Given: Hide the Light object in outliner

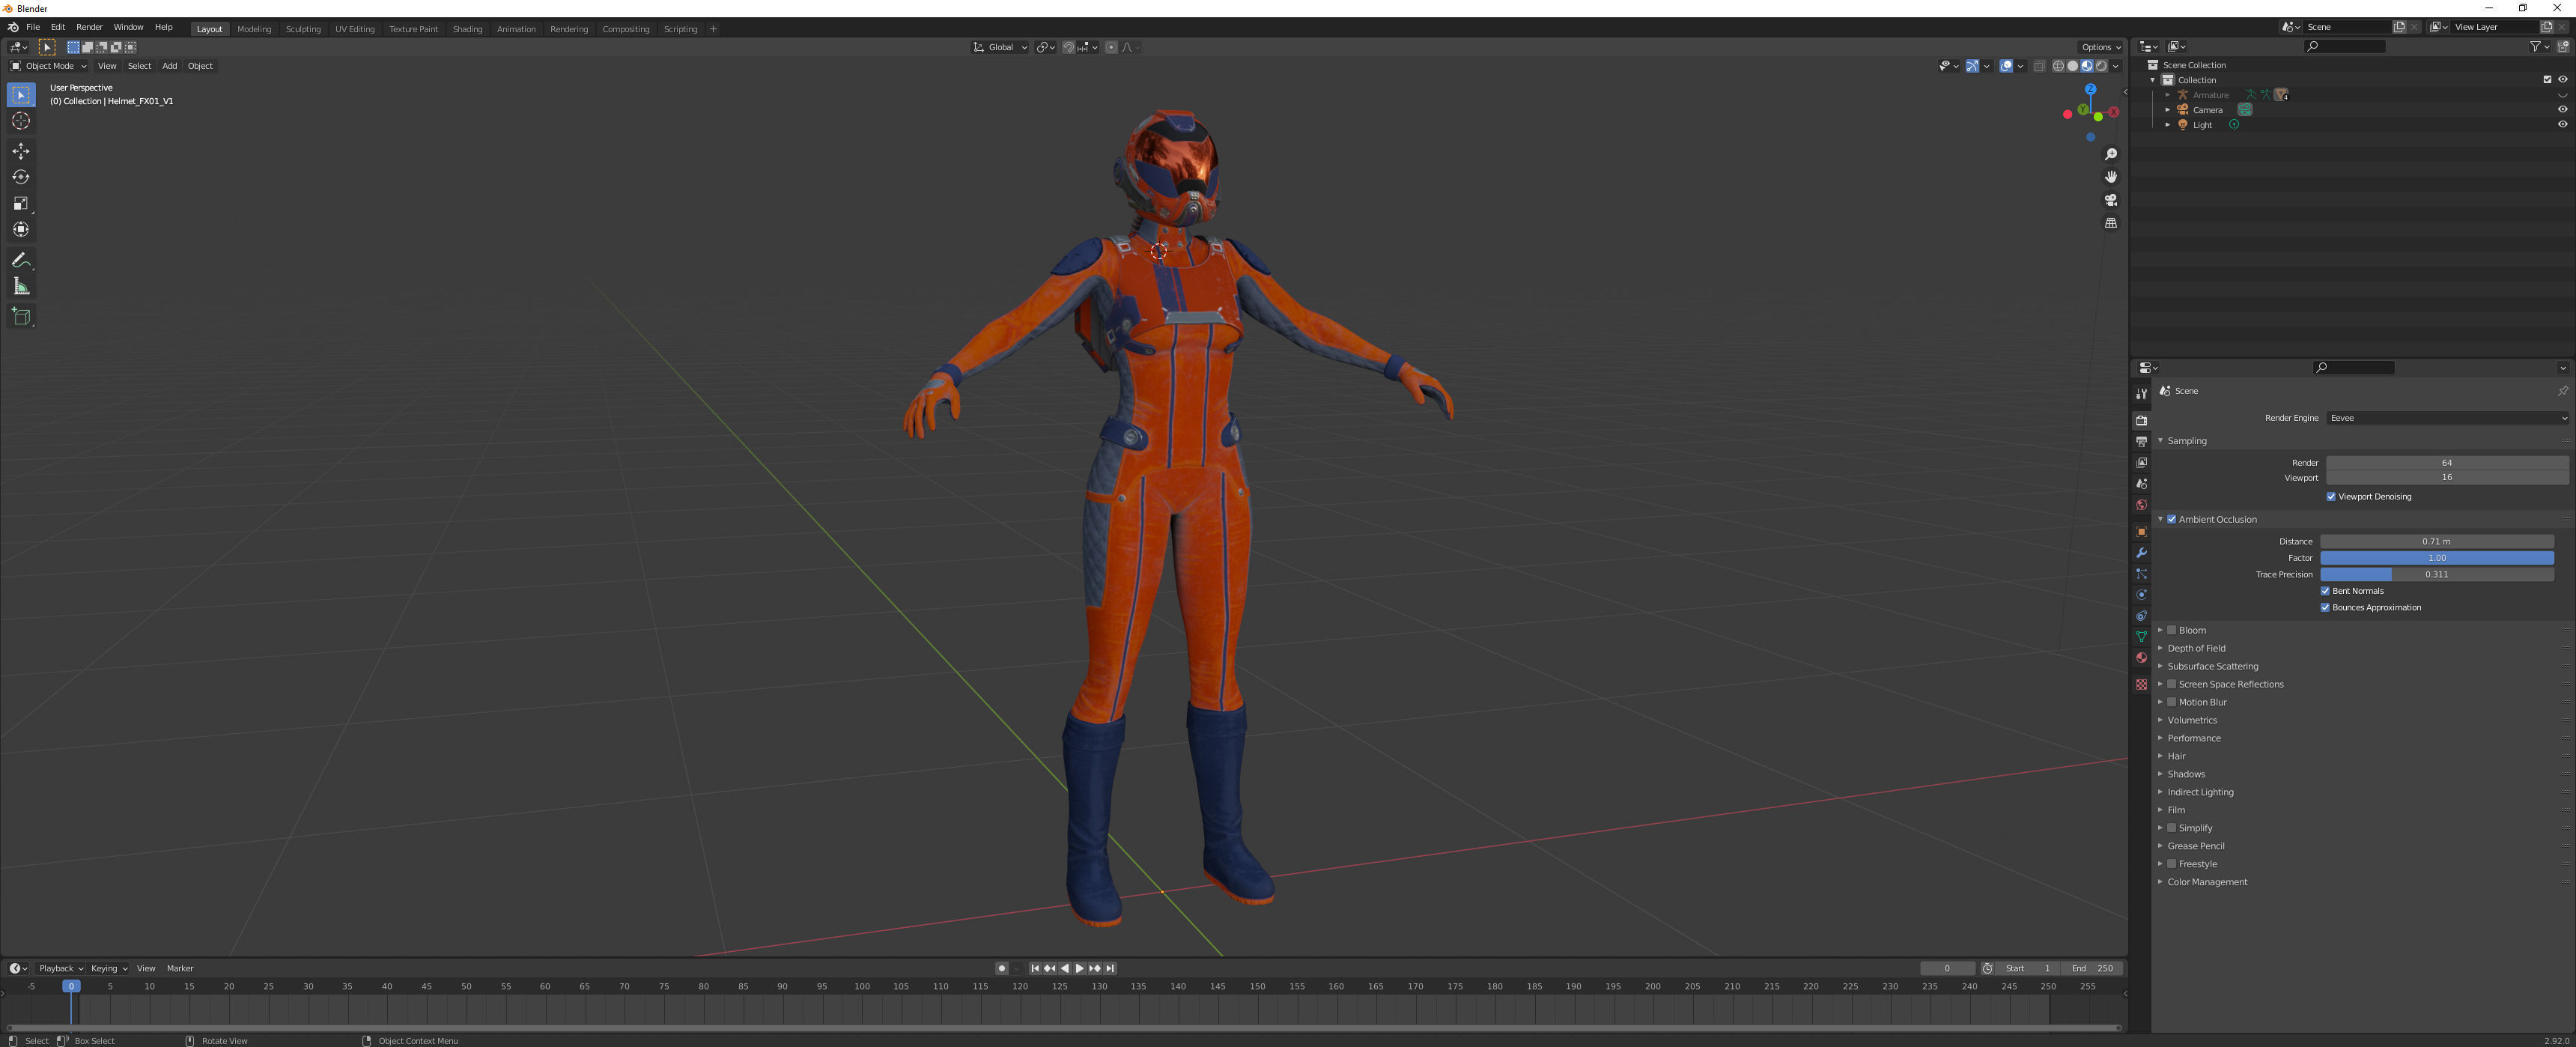Looking at the screenshot, I should coord(2562,125).
